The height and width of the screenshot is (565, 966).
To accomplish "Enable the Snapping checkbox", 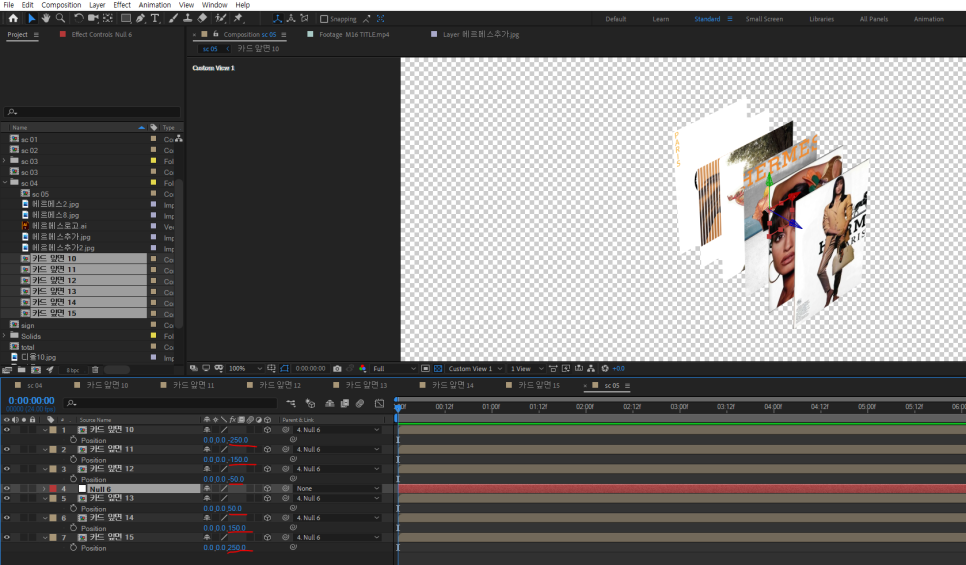I will tap(324, 19).
